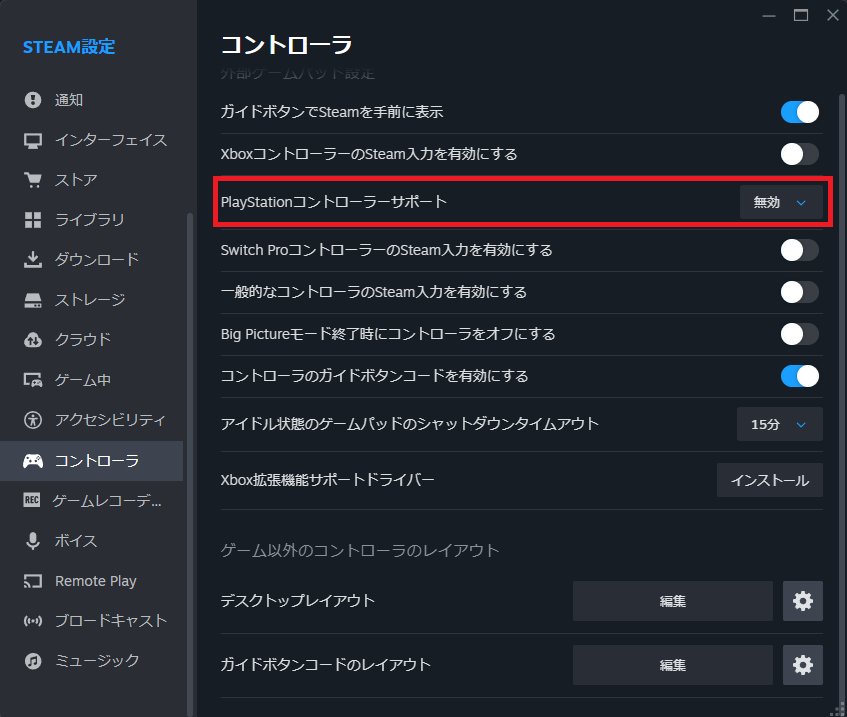Viewport: 847px width, 717px height.
Task: Toggle コントローラのガイドボタンコード off
Action: point(799,377)
